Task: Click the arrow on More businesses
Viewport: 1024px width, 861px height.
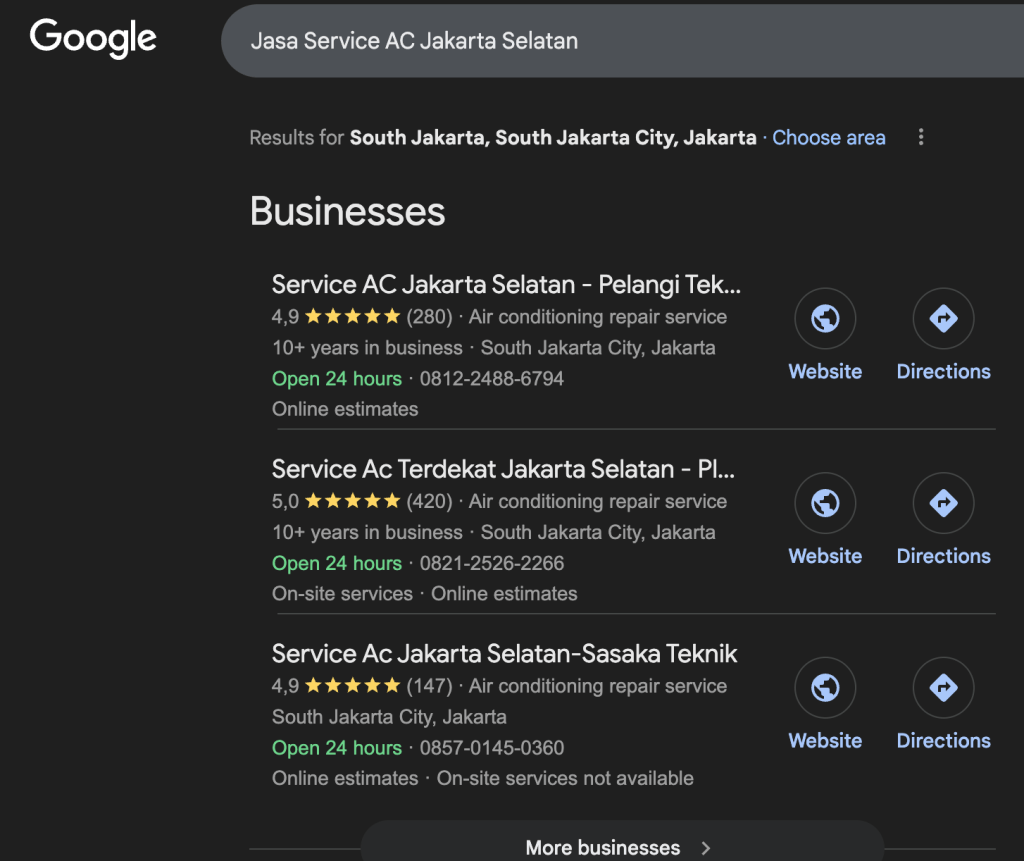Action: click(706, 848)
